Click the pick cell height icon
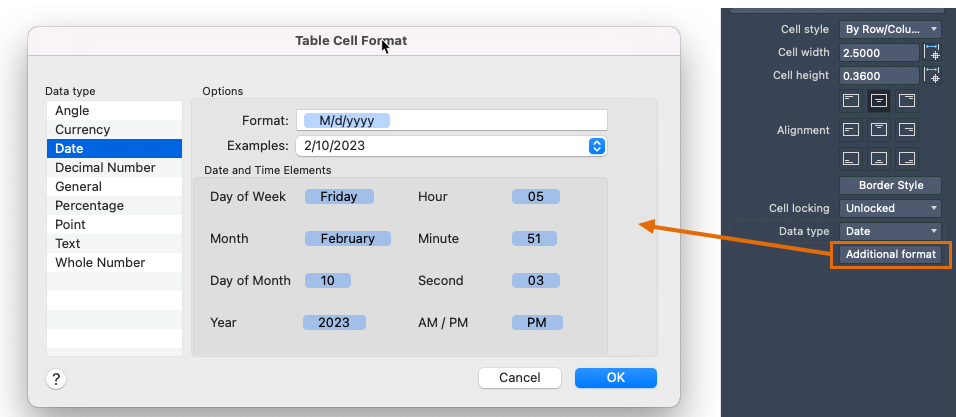 click(932, 75)
